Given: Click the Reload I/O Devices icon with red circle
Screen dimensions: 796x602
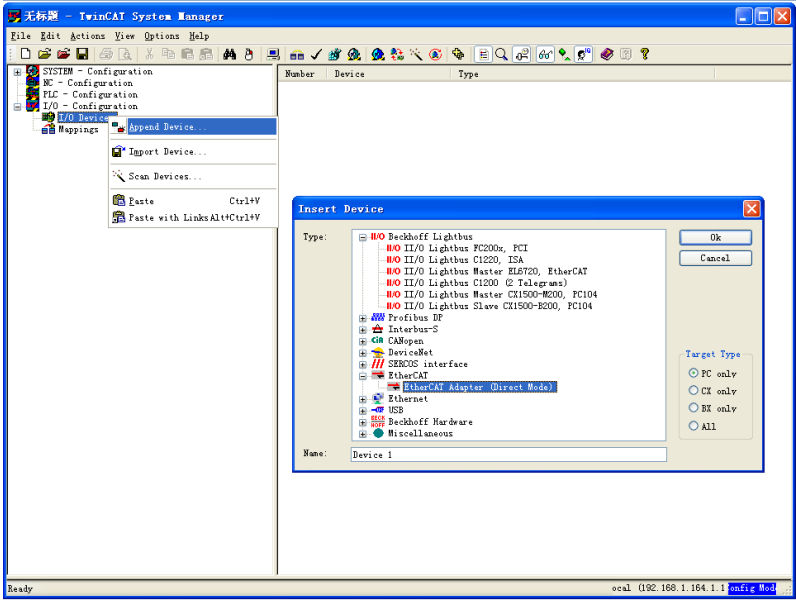Looking at the screenshot, I should pos(435,54).
